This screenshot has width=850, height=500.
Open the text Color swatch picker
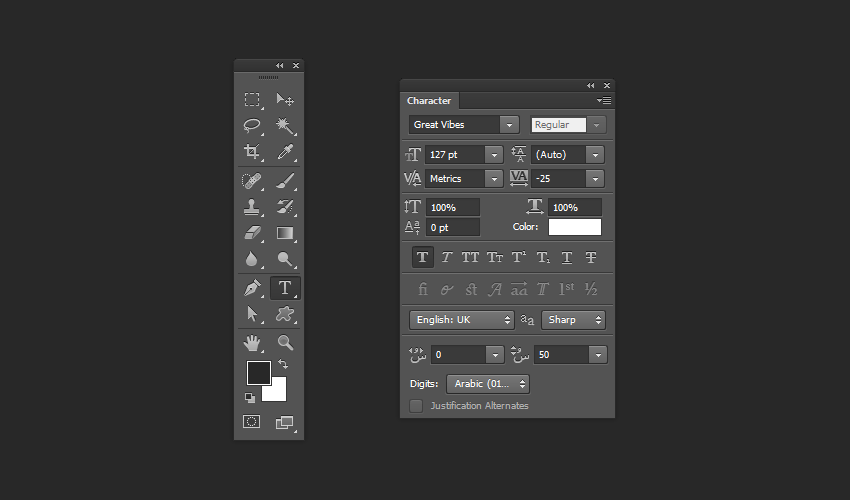[575, 227]
